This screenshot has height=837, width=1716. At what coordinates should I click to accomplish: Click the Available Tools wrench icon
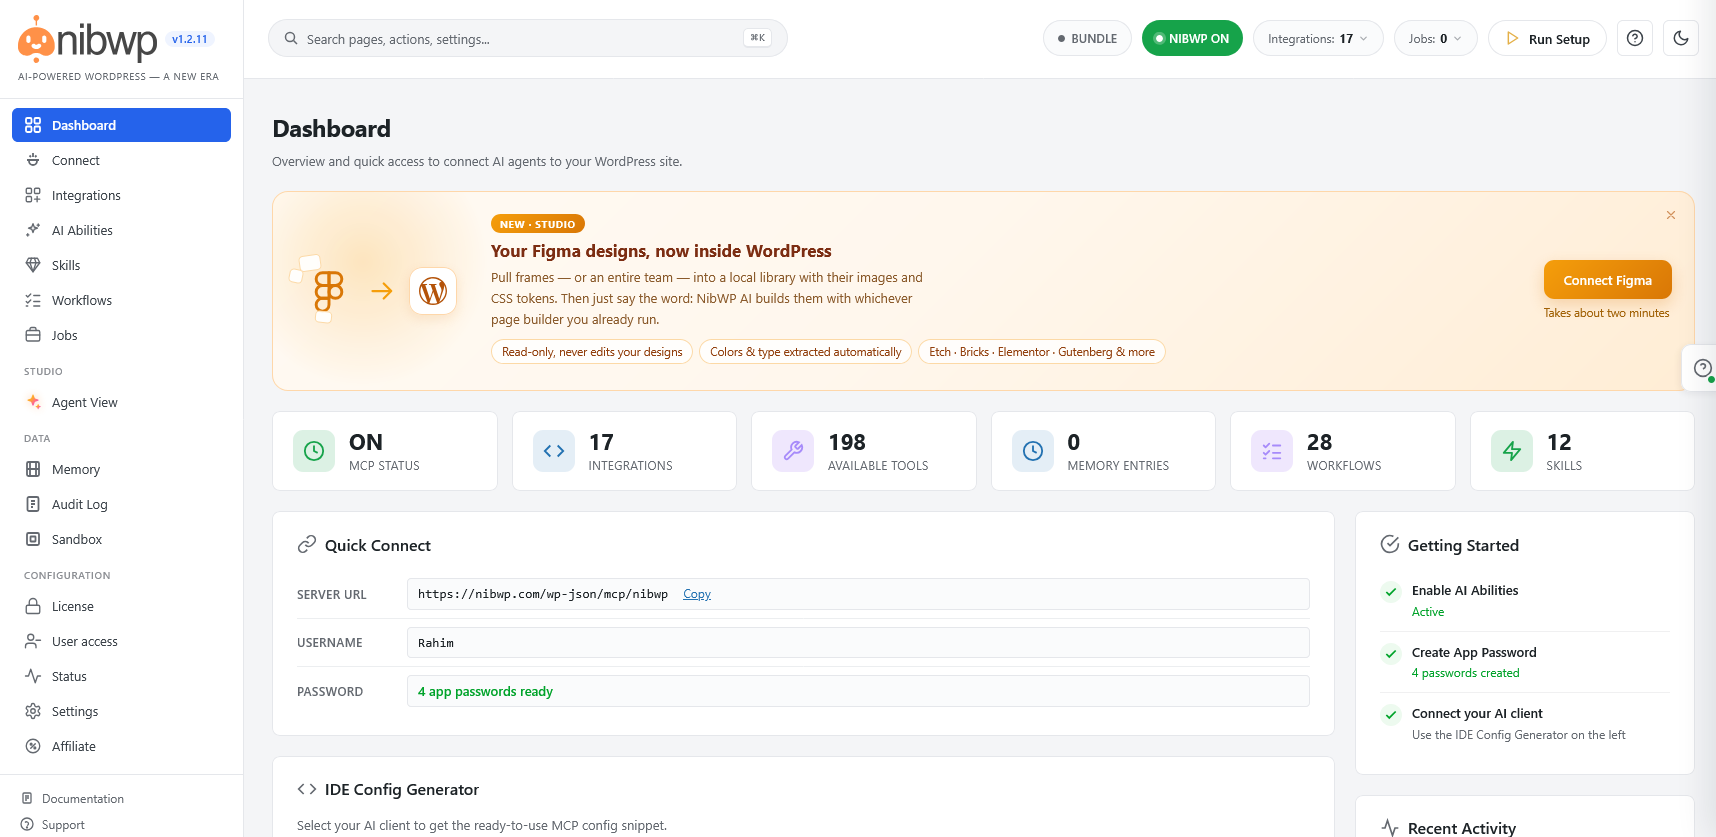(793, 451)
